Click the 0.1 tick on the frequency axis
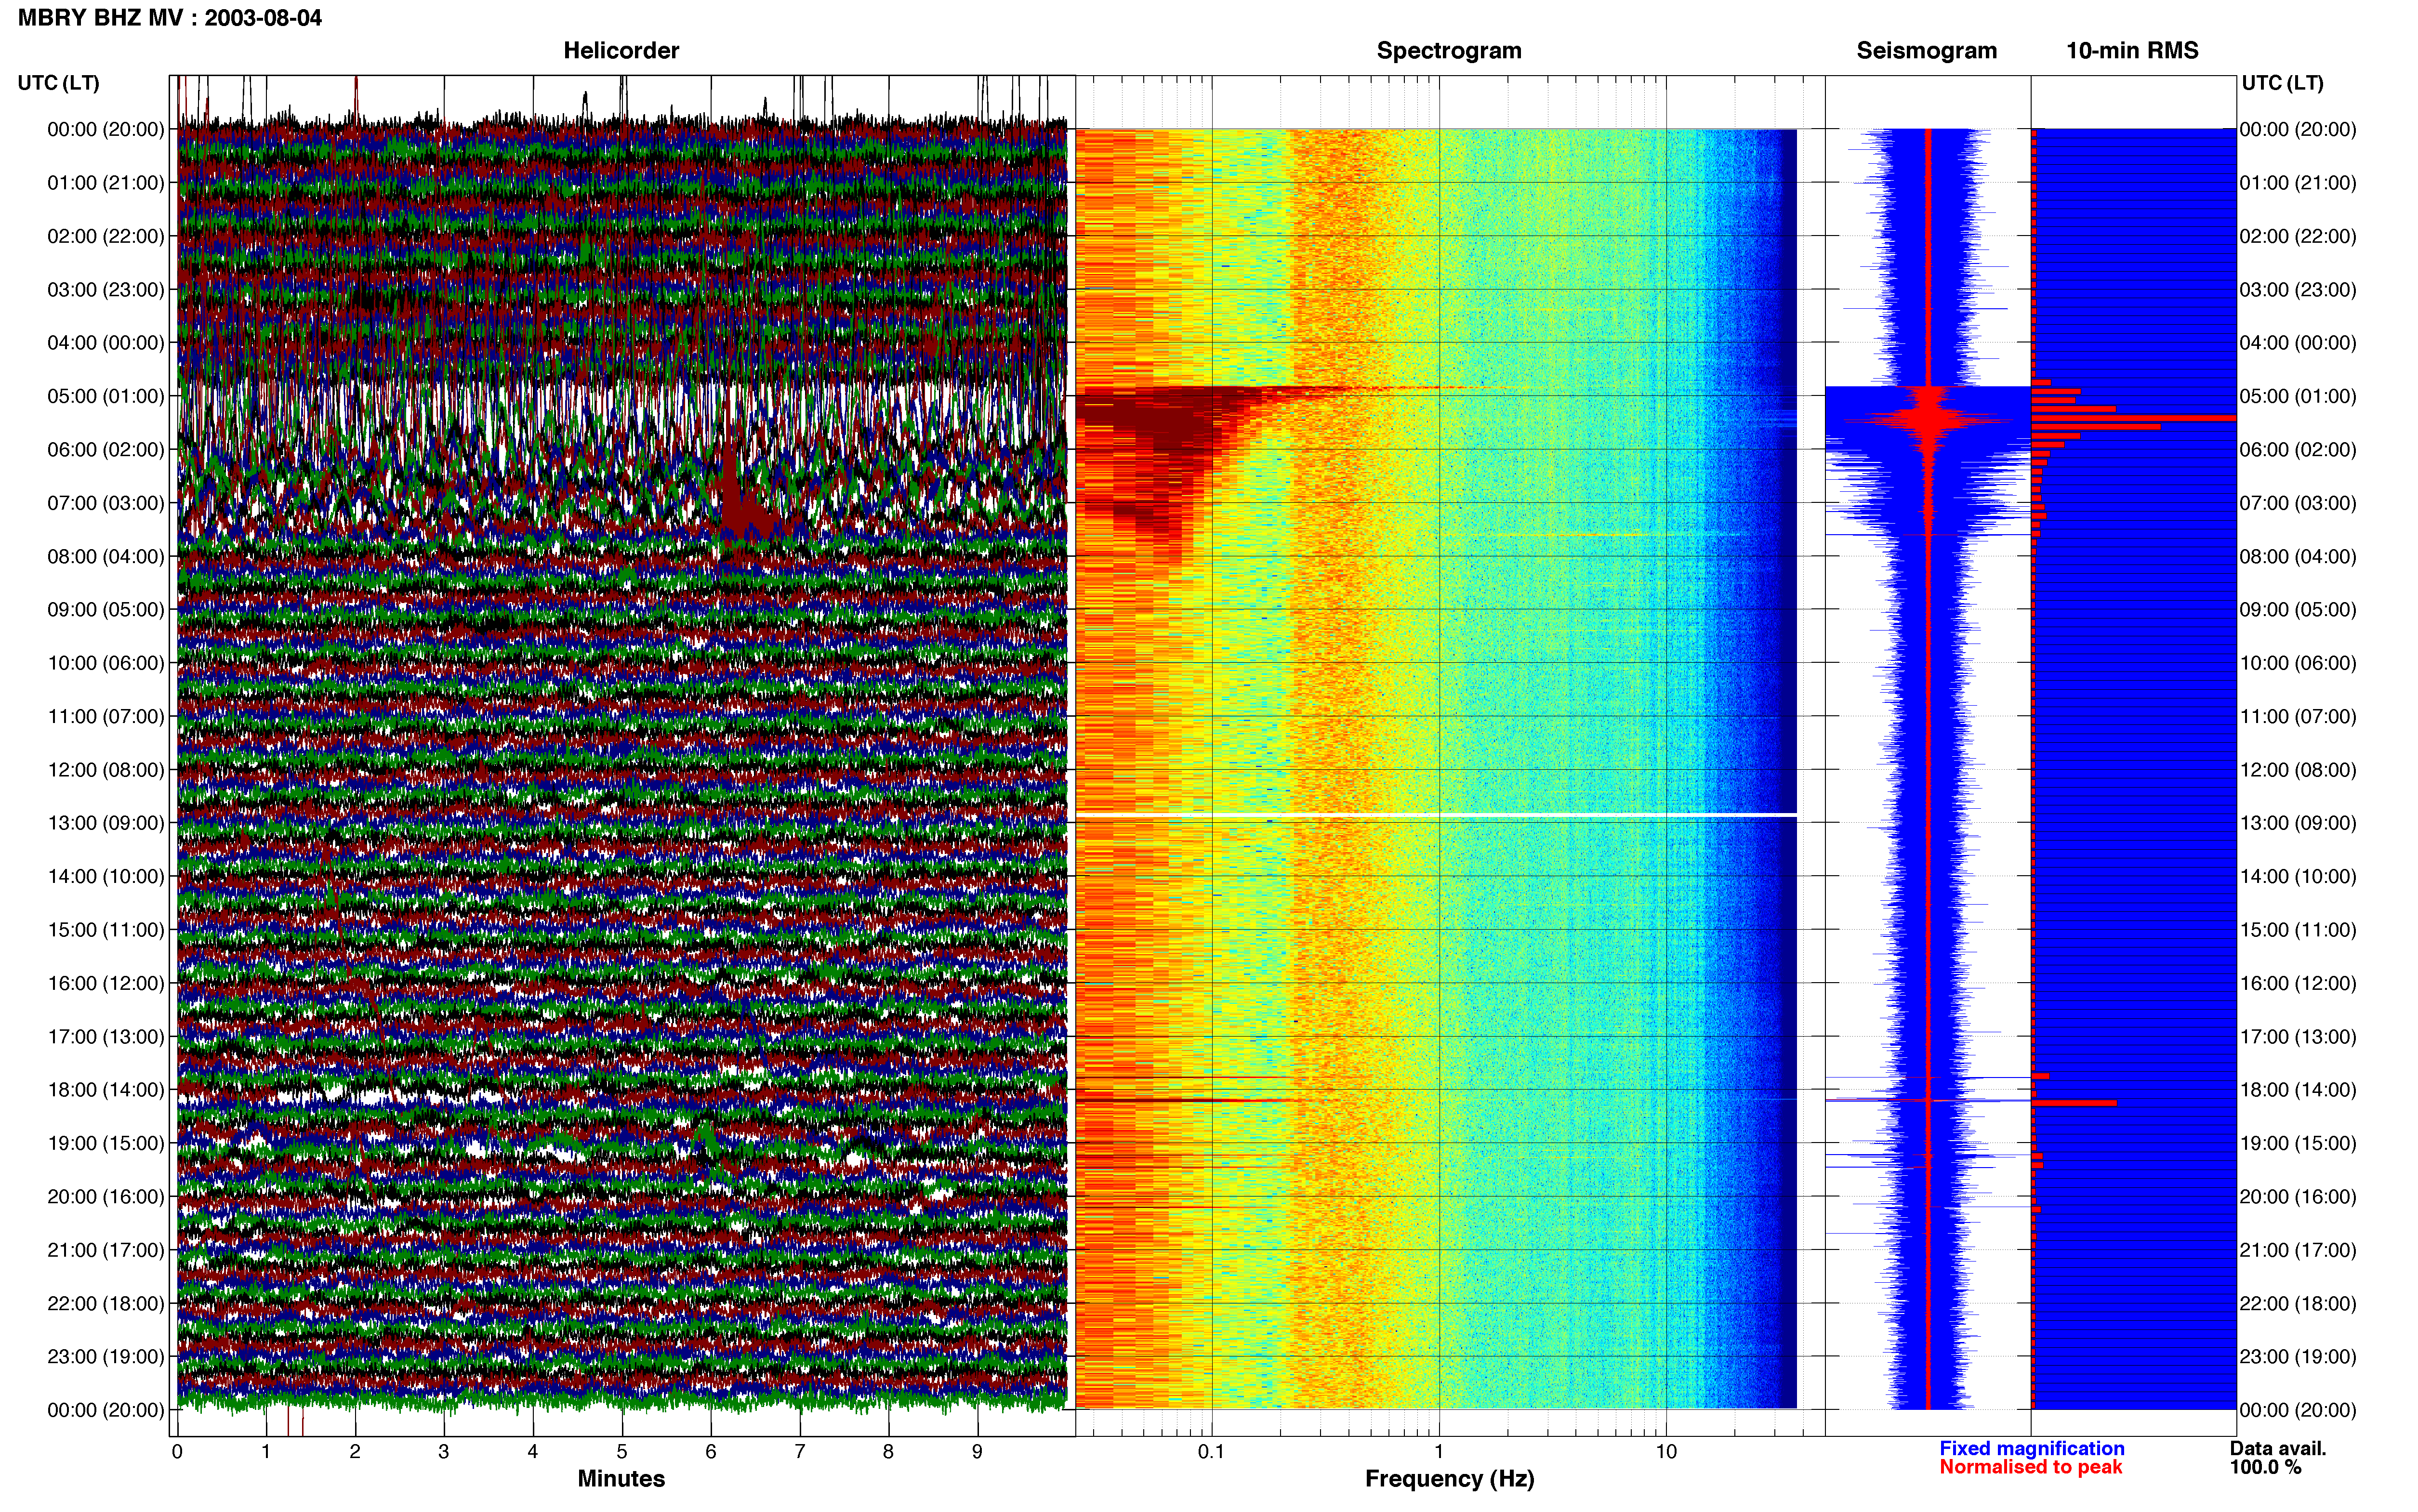2418x1512 pixels. point(1211,1451)
